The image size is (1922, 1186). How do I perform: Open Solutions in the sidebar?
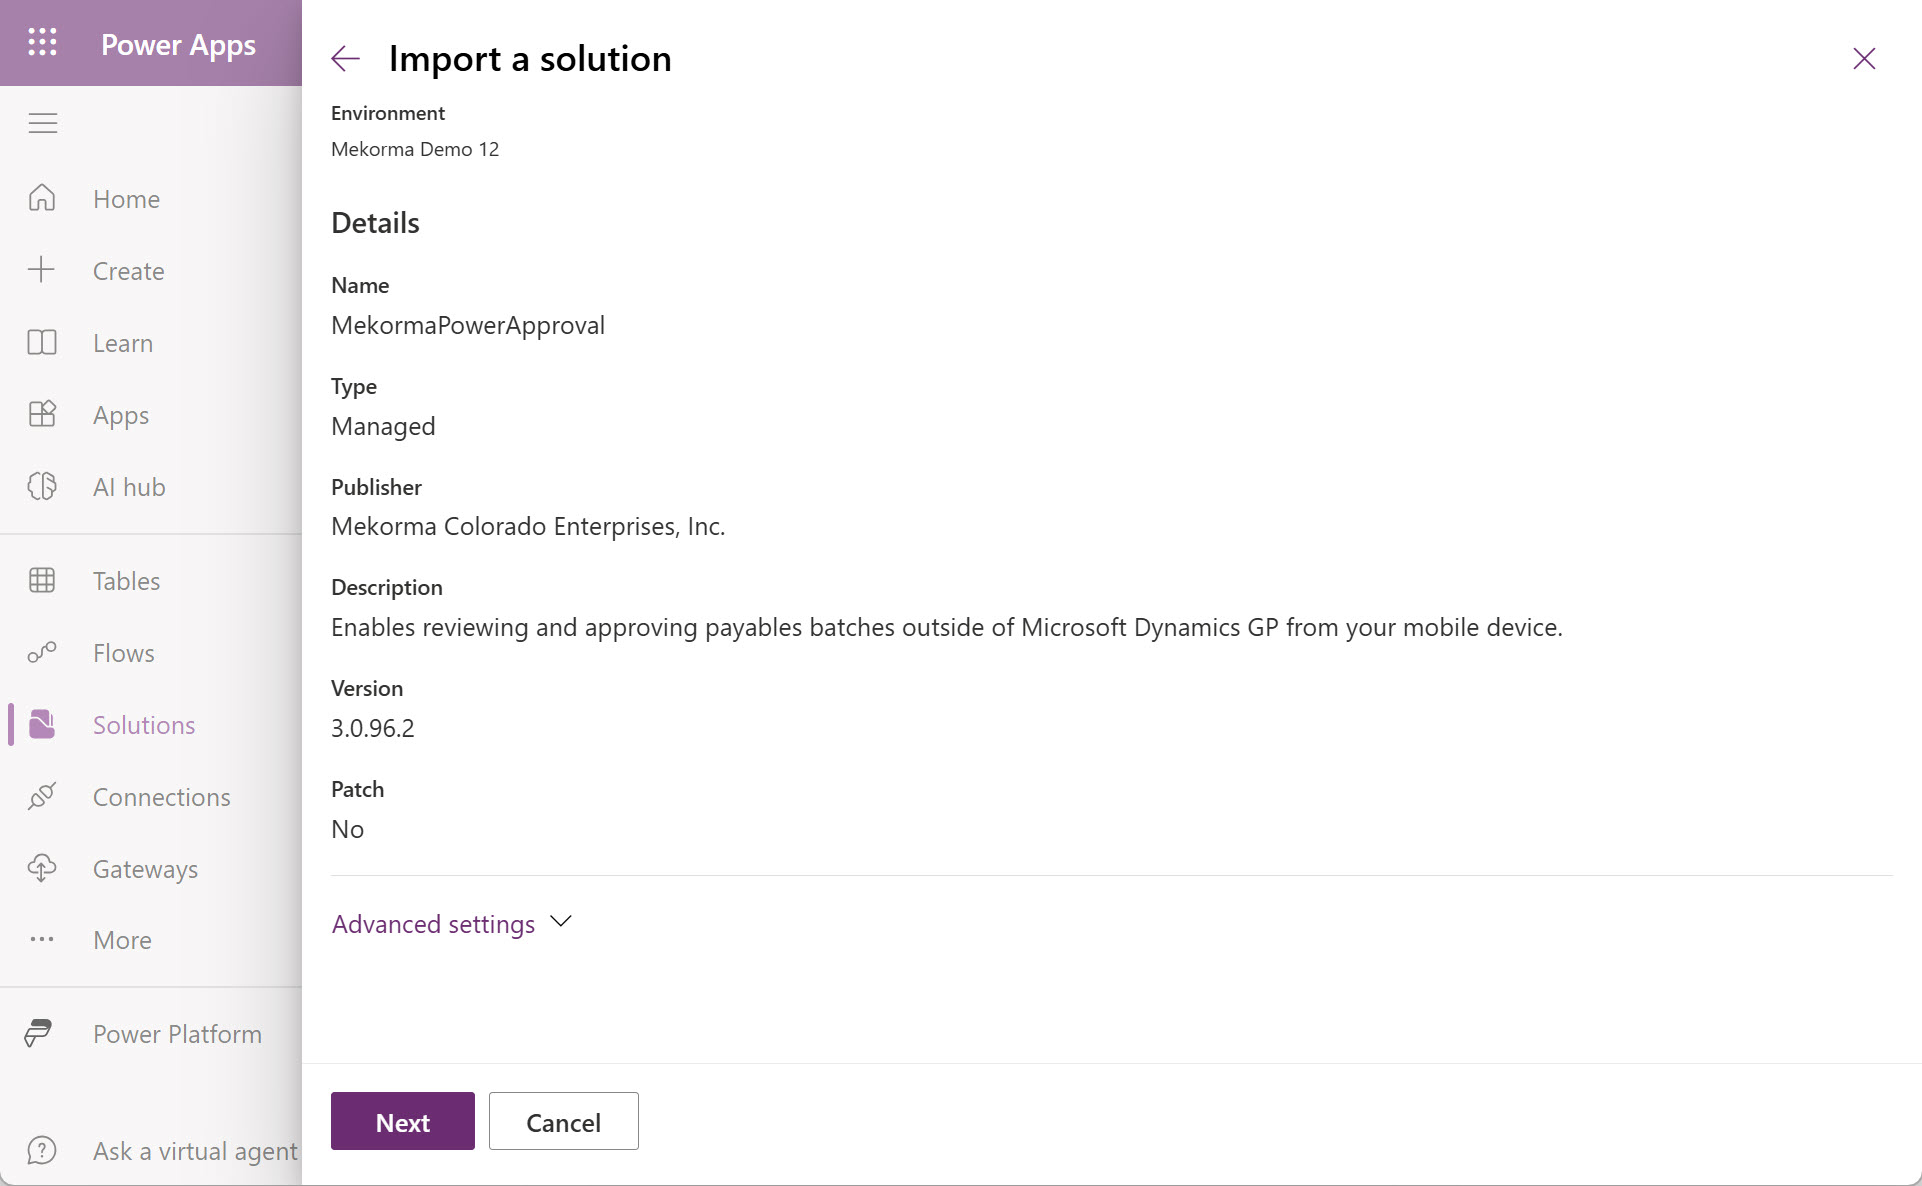pos(143,725)
